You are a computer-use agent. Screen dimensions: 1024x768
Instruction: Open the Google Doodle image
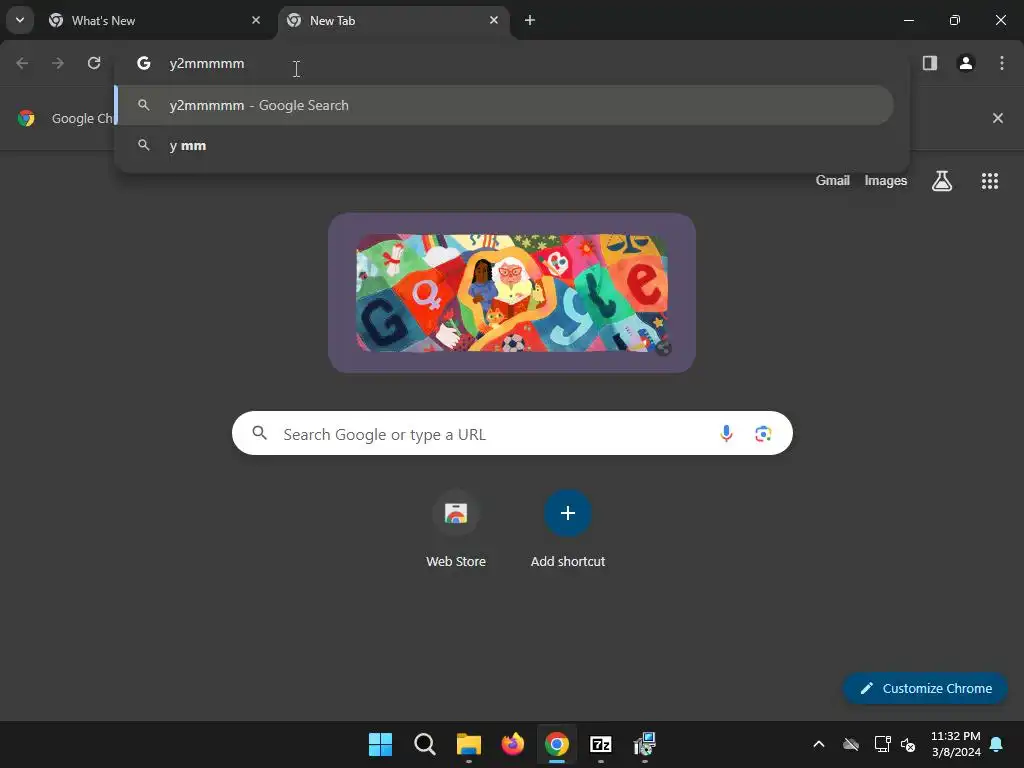point(512,293)
